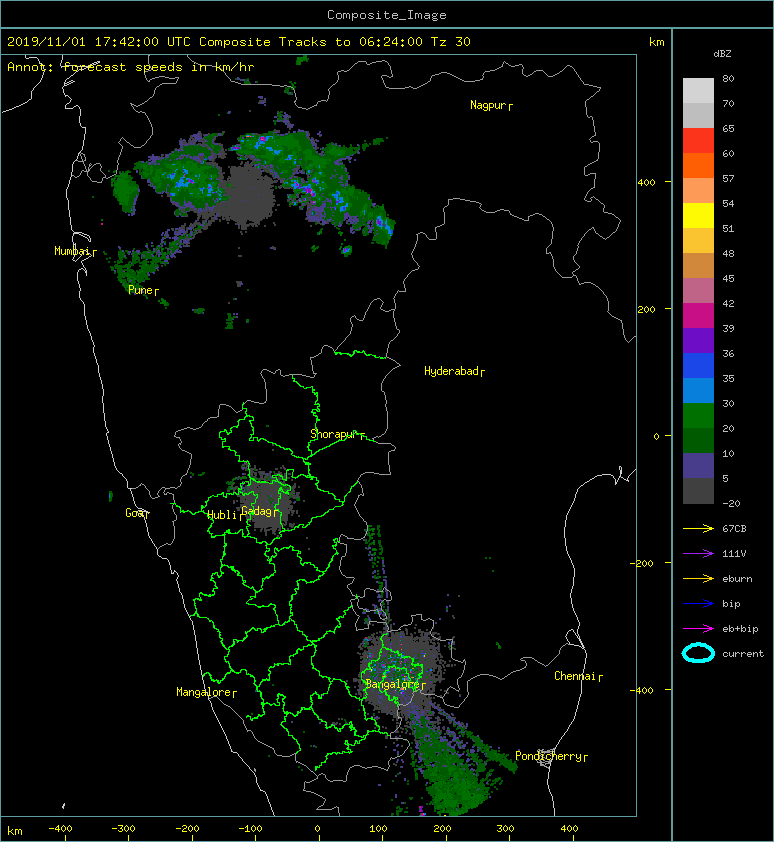Click the blue bip track arrow
Image resolution: width=774 pixels, height=842 pixels.
point(698,604)
